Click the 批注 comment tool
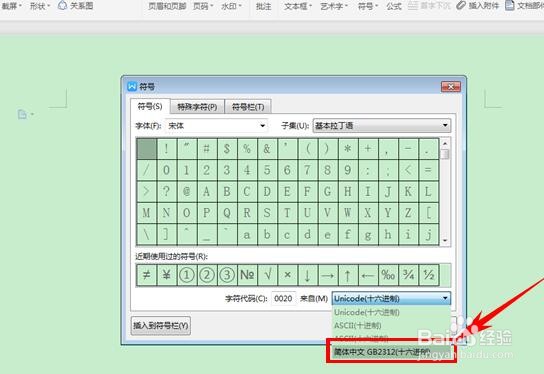The height and width of the screenshot is (374, 544). (x=263, y=6)
